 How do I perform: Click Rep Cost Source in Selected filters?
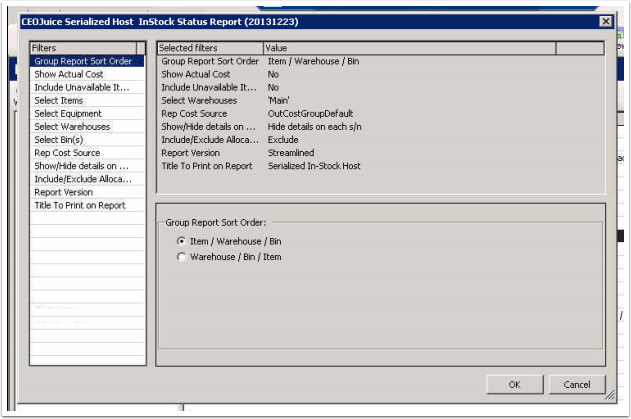(x=194, y=114)
